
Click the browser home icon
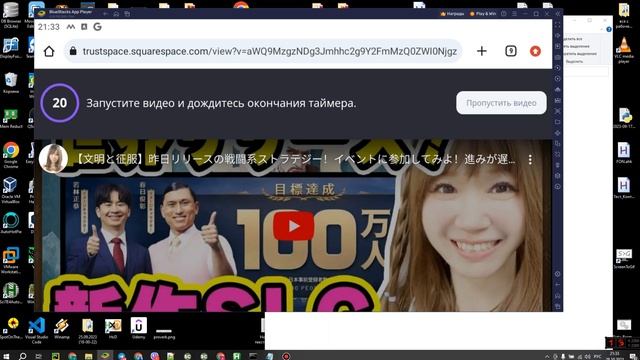pyautogui.click(x=49, y=51)
